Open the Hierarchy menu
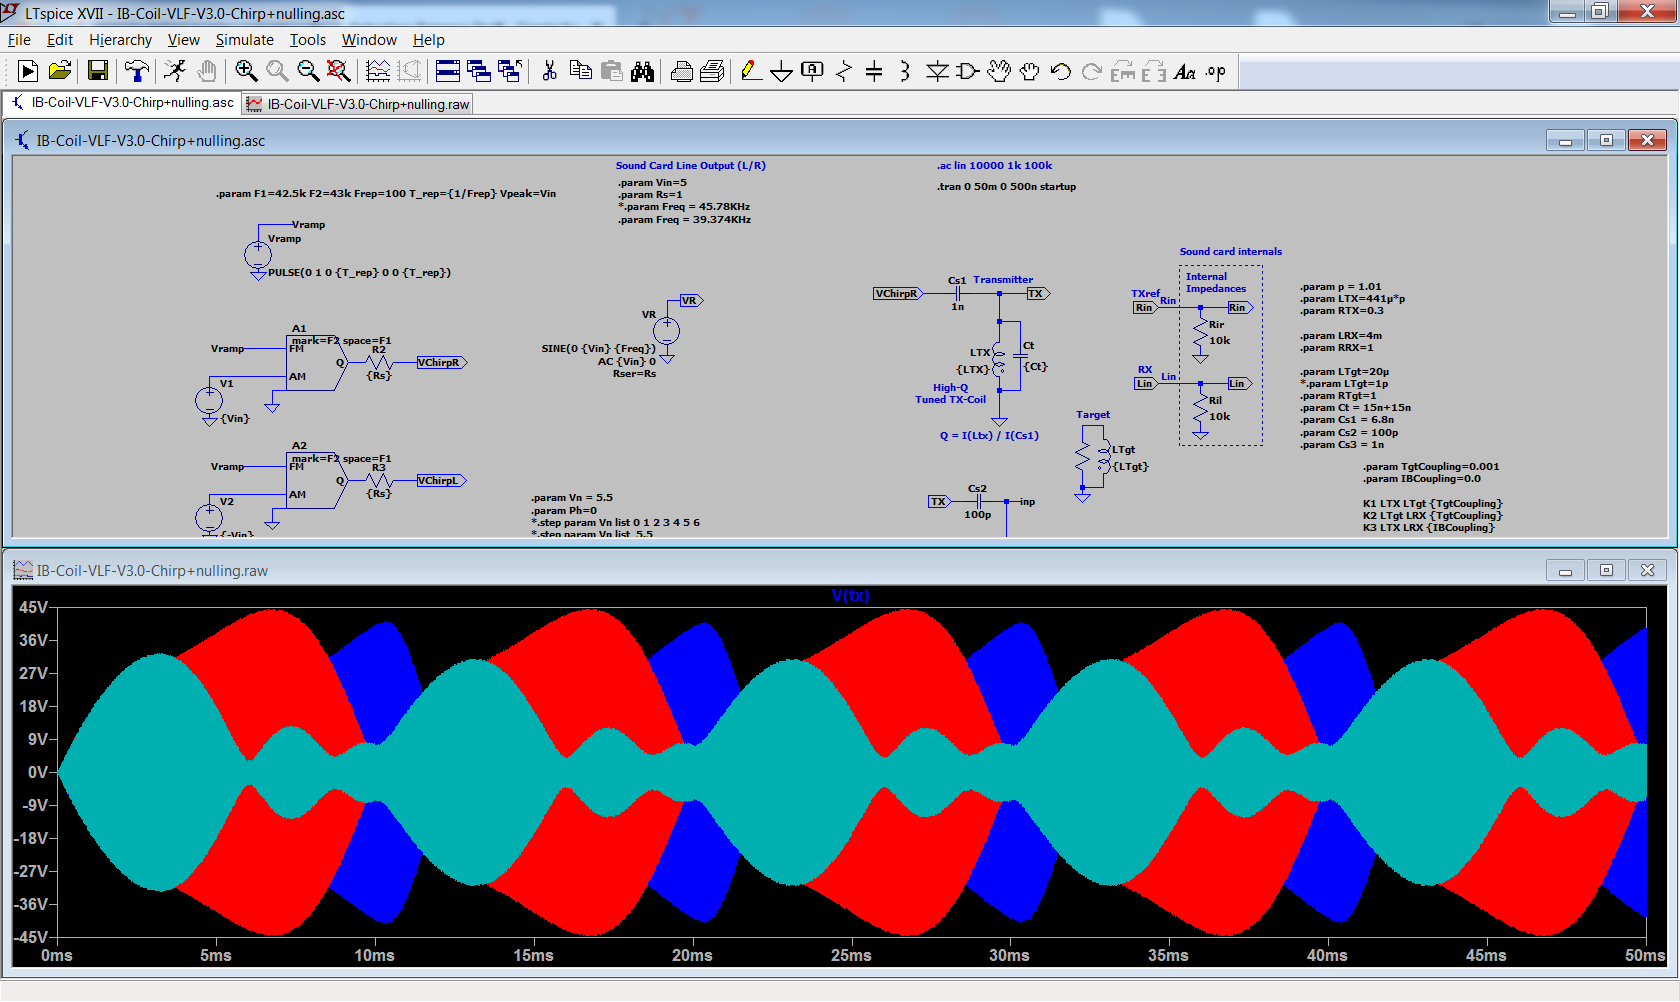This screenshot has height=1002, width=1680. tap(120, 40)
